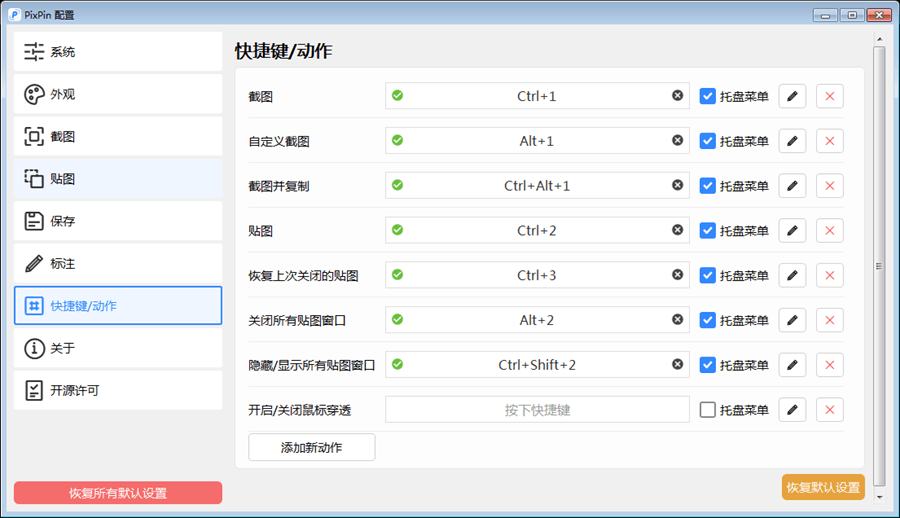Click the orange 恢复默认设置 button
This screenshot has width=900, height=518.
pos(823,487)
